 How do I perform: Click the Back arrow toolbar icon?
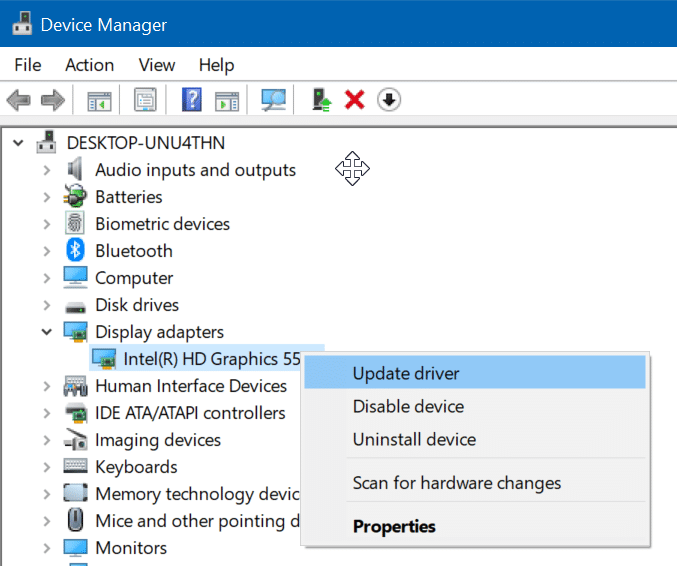tap(19, 100)
